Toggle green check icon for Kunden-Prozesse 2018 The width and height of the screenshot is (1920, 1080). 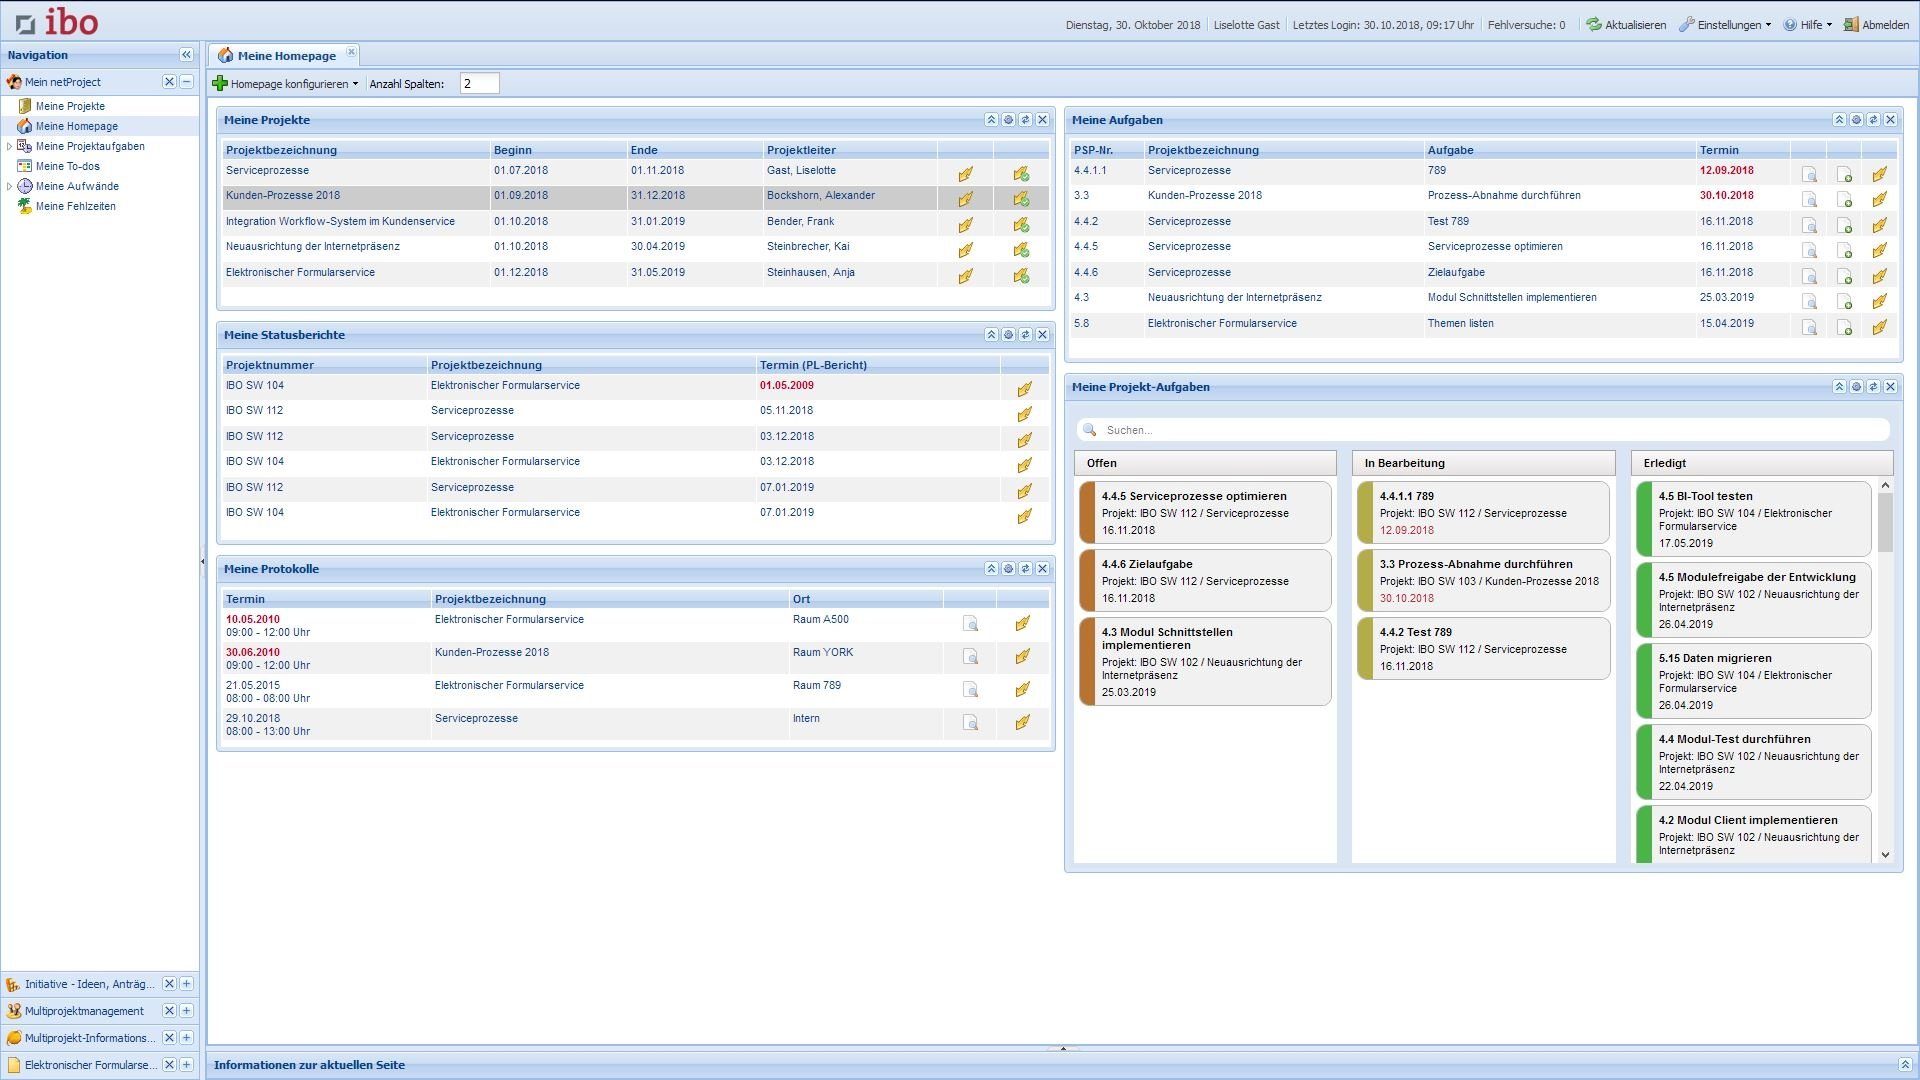(1022, 198)
